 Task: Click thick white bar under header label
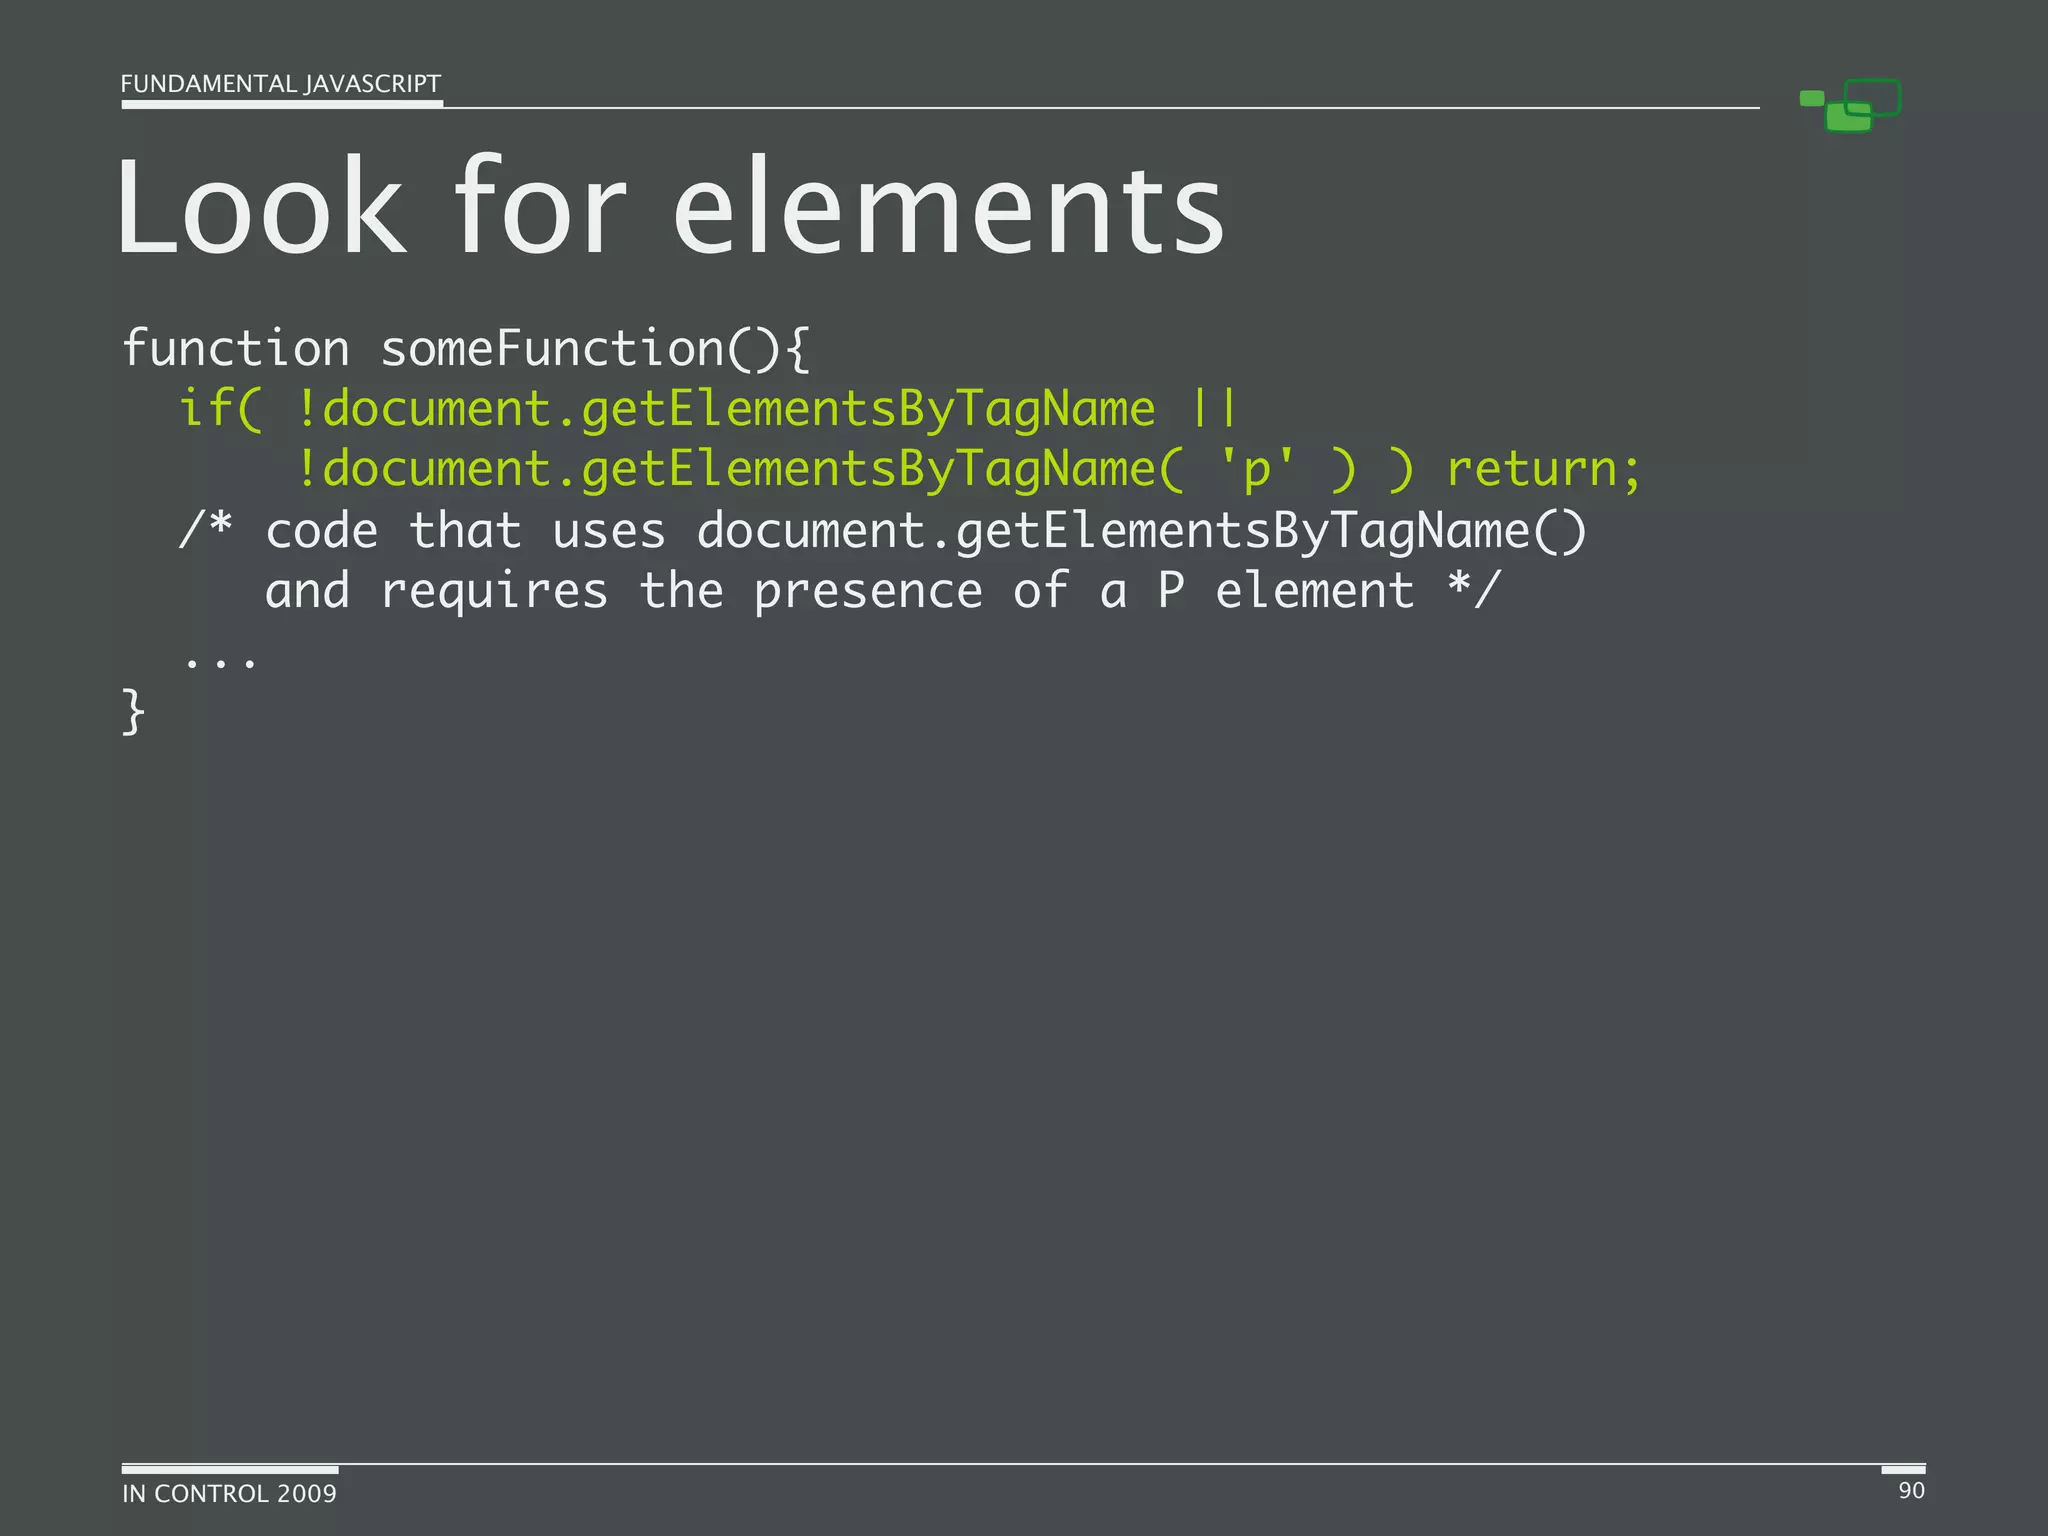[x=282, y=104]
